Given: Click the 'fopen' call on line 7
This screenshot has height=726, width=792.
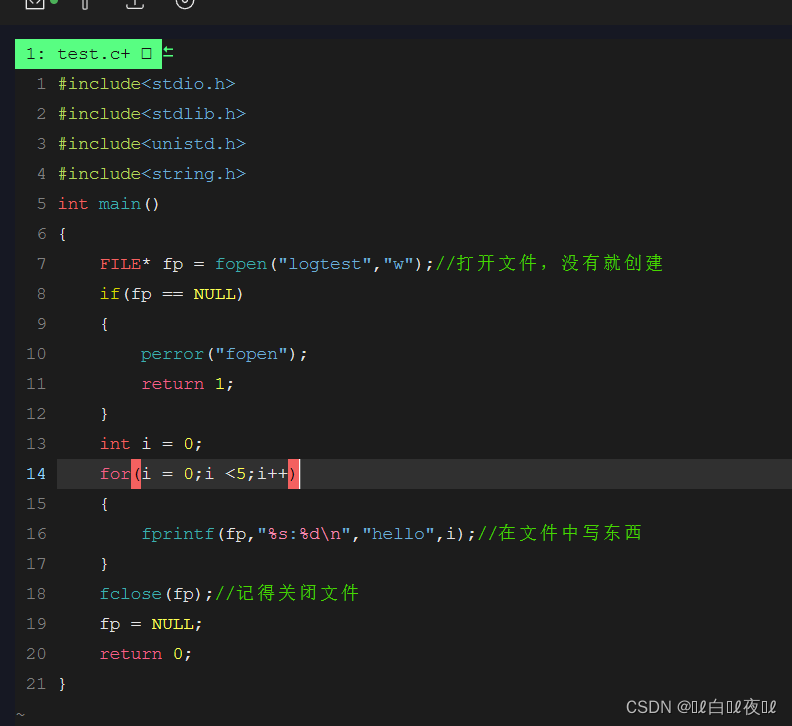Looking at the screenshot, I should (241, 264).
